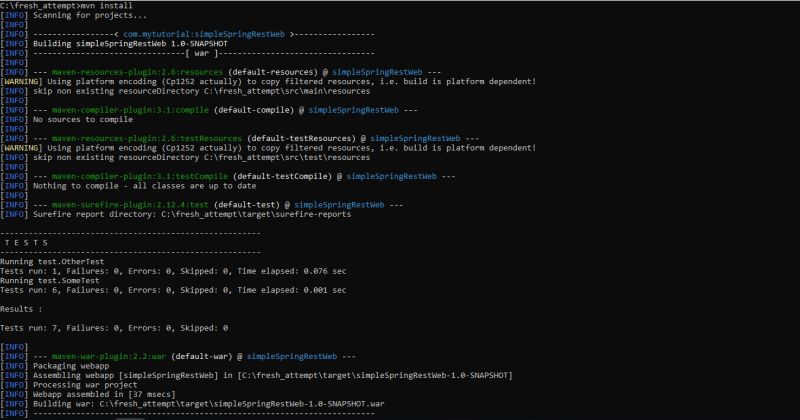
Task: Click 'Building simpleSpringRestWeb 1.0-SNAPSHOT' text
Action: (x=130, y=43)
